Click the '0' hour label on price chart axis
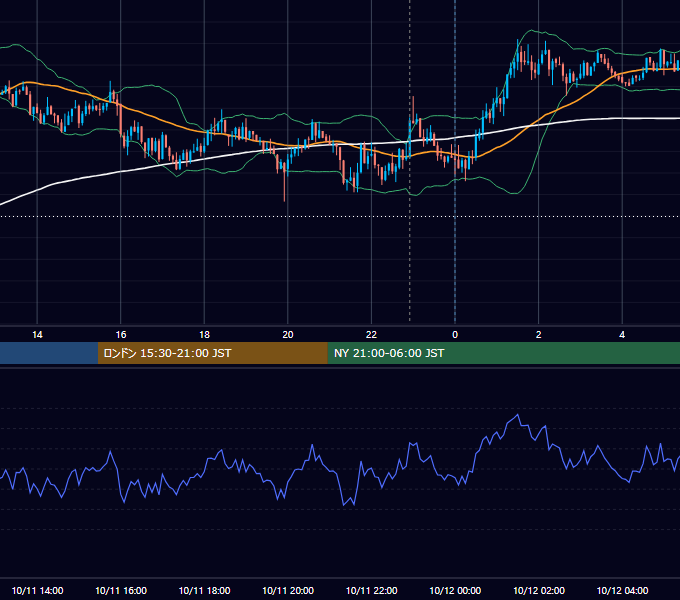 click(455, 335)
